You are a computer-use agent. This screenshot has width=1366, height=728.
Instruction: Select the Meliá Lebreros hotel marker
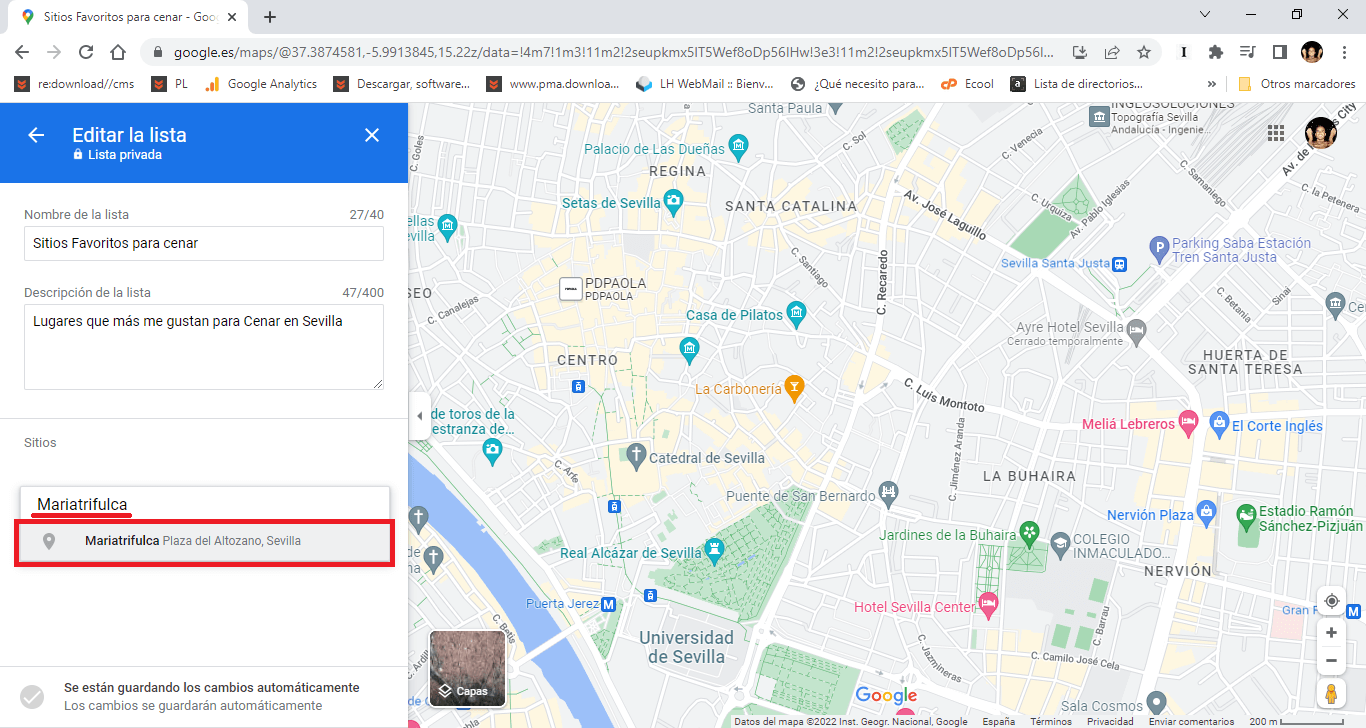pos(1188,421)
